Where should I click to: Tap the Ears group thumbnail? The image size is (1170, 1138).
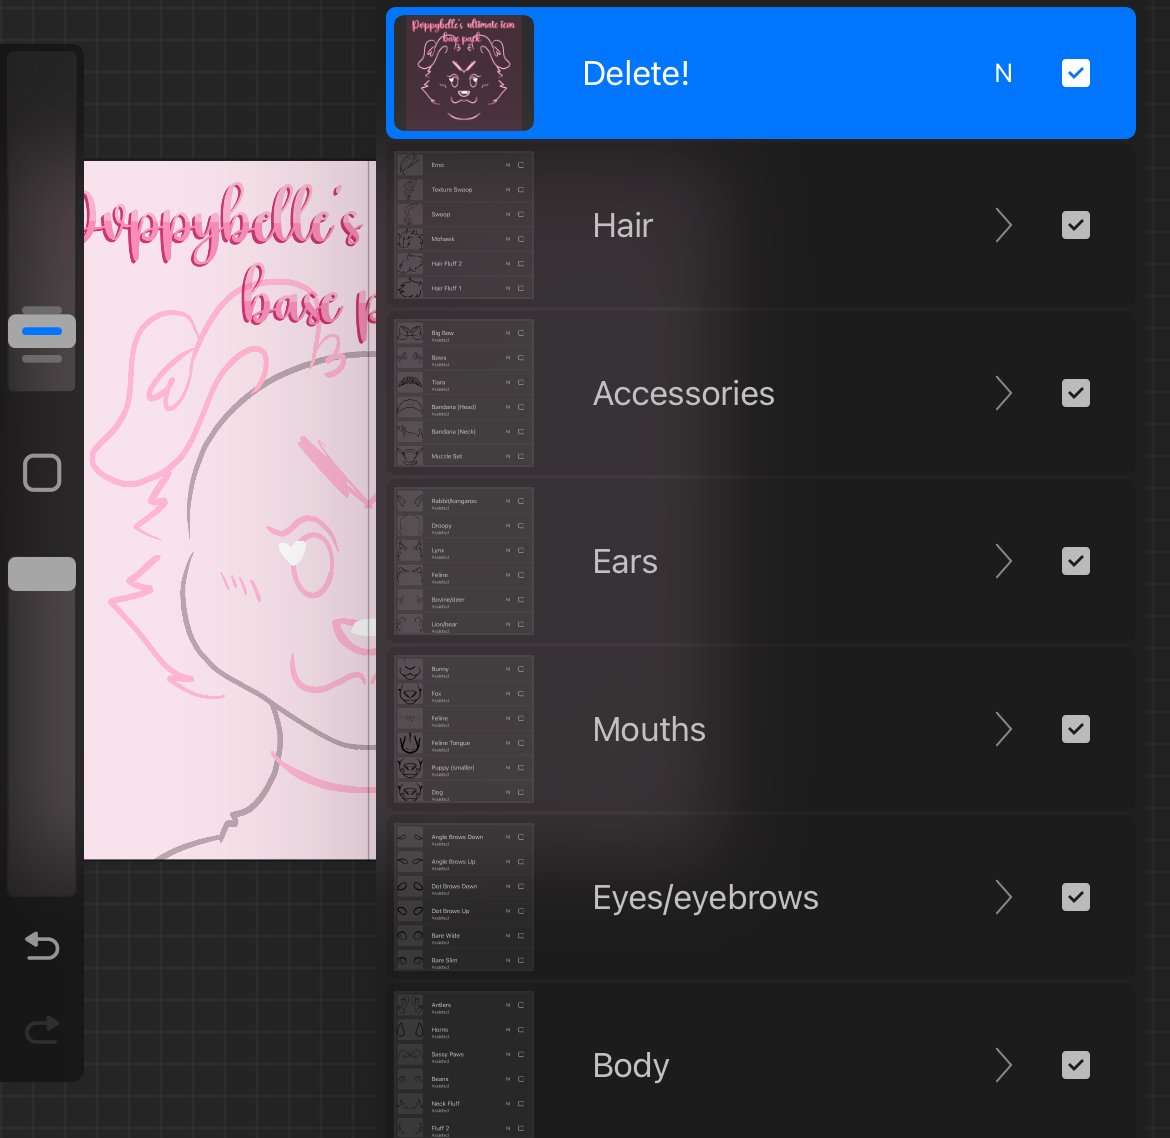[x=463, y=561]
